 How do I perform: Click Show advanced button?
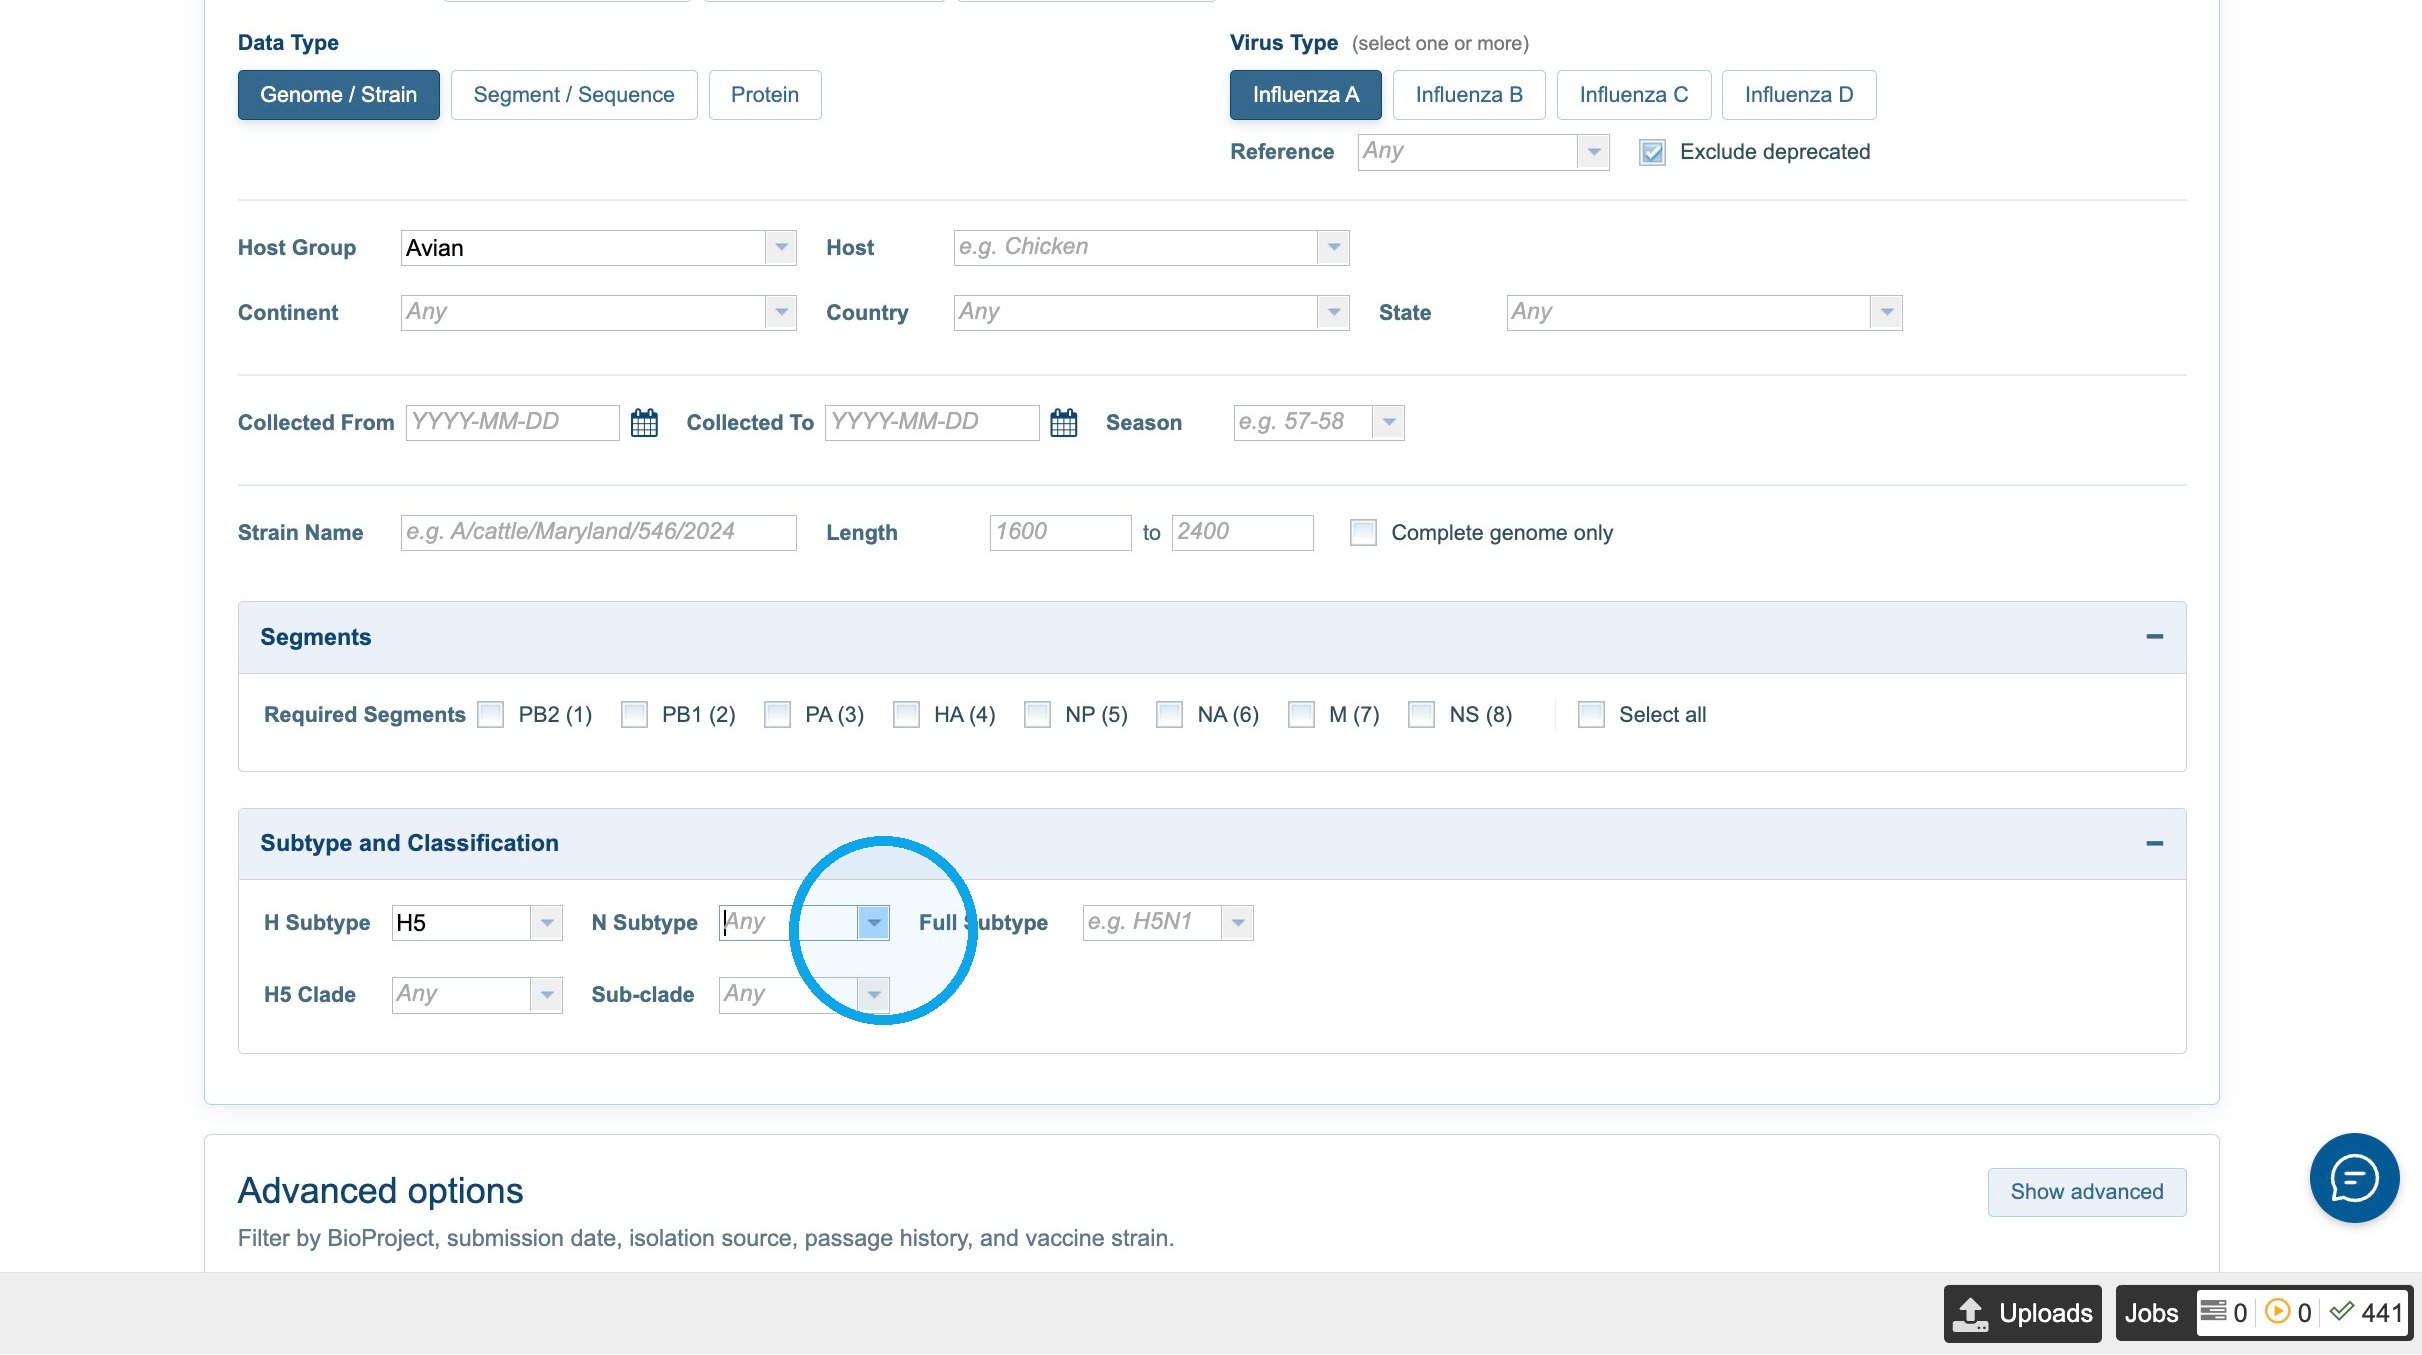point(2087,1192)
